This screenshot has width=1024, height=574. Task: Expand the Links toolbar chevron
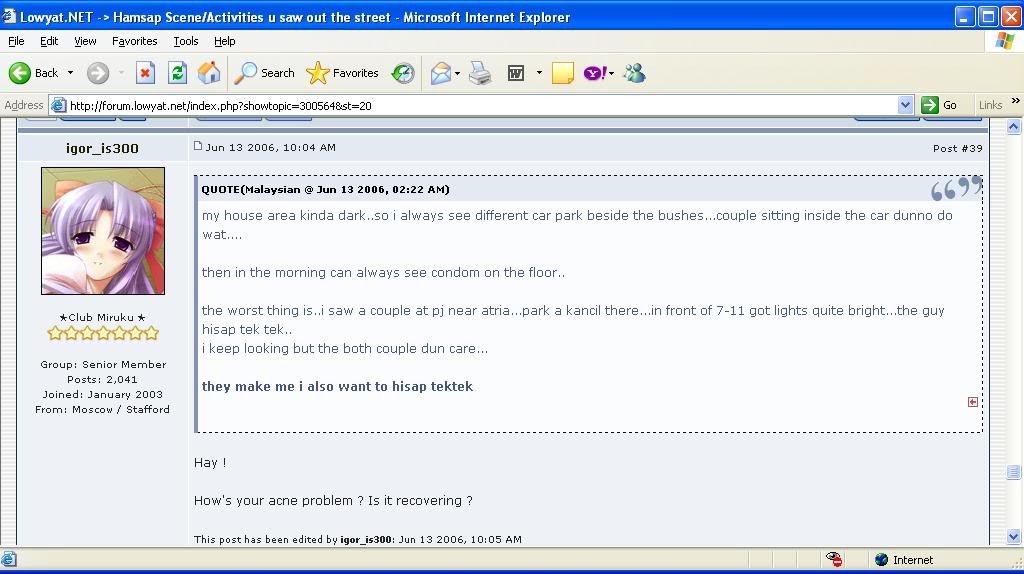[1016, 101]
